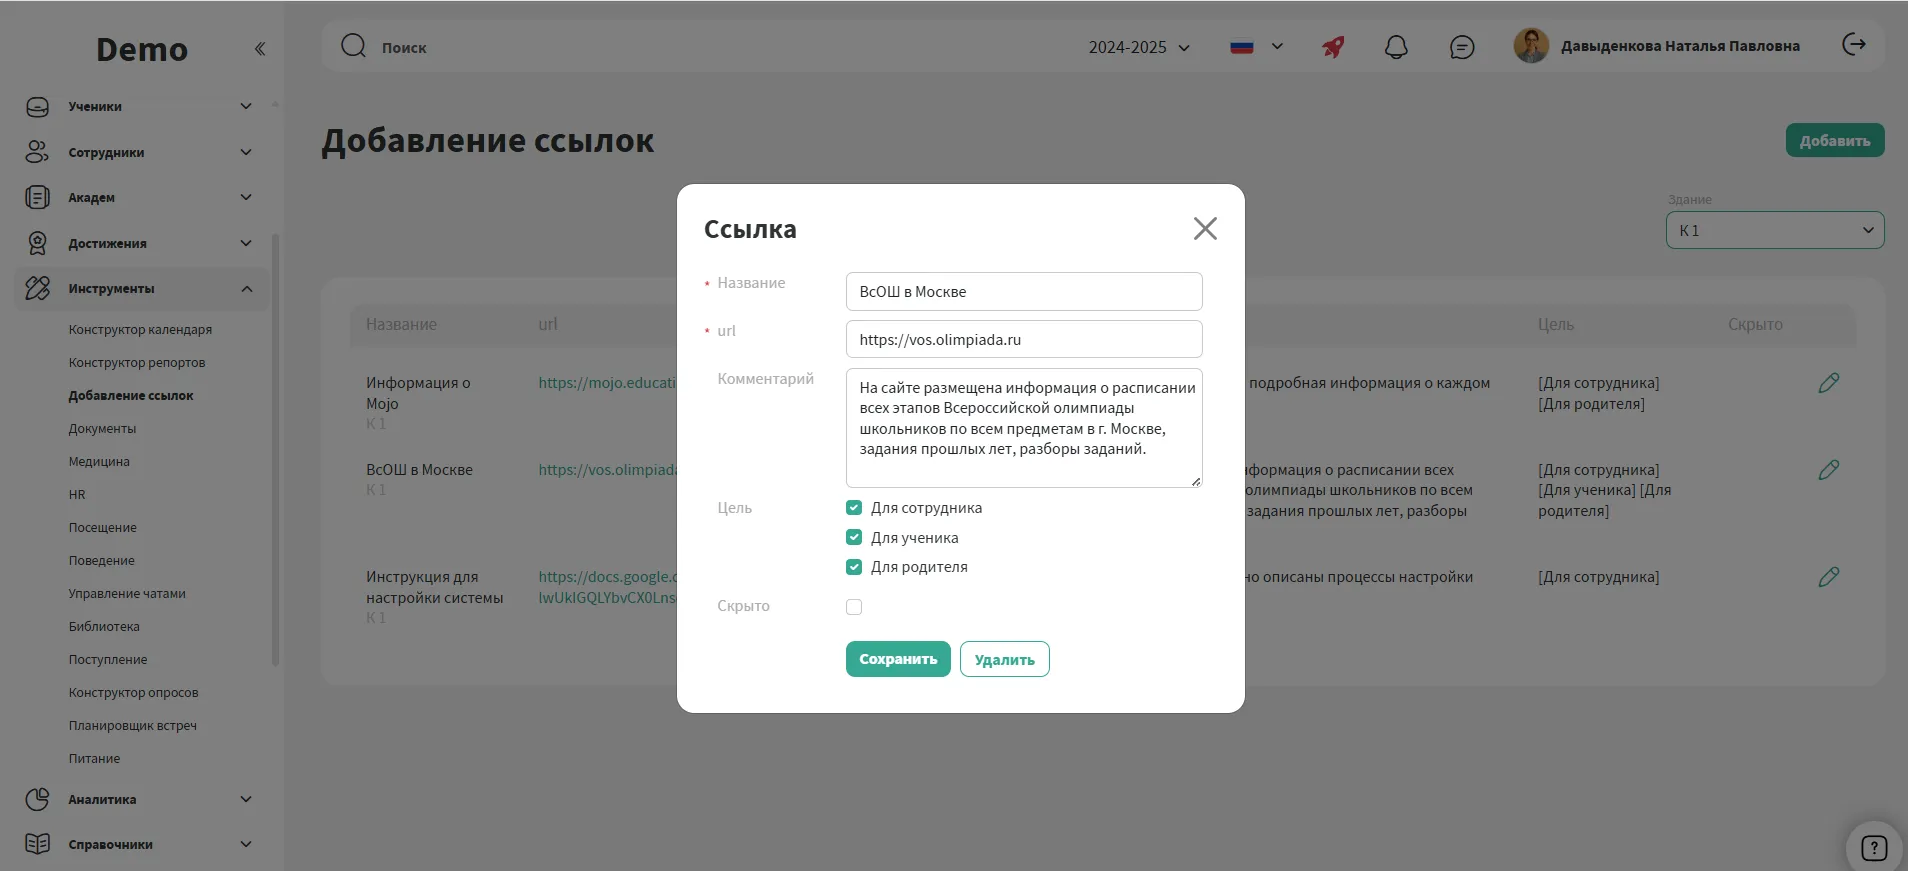This screenshot has height=871, width=1908.
Task: Click the search magnifier icon
Action: click(353, 46)
